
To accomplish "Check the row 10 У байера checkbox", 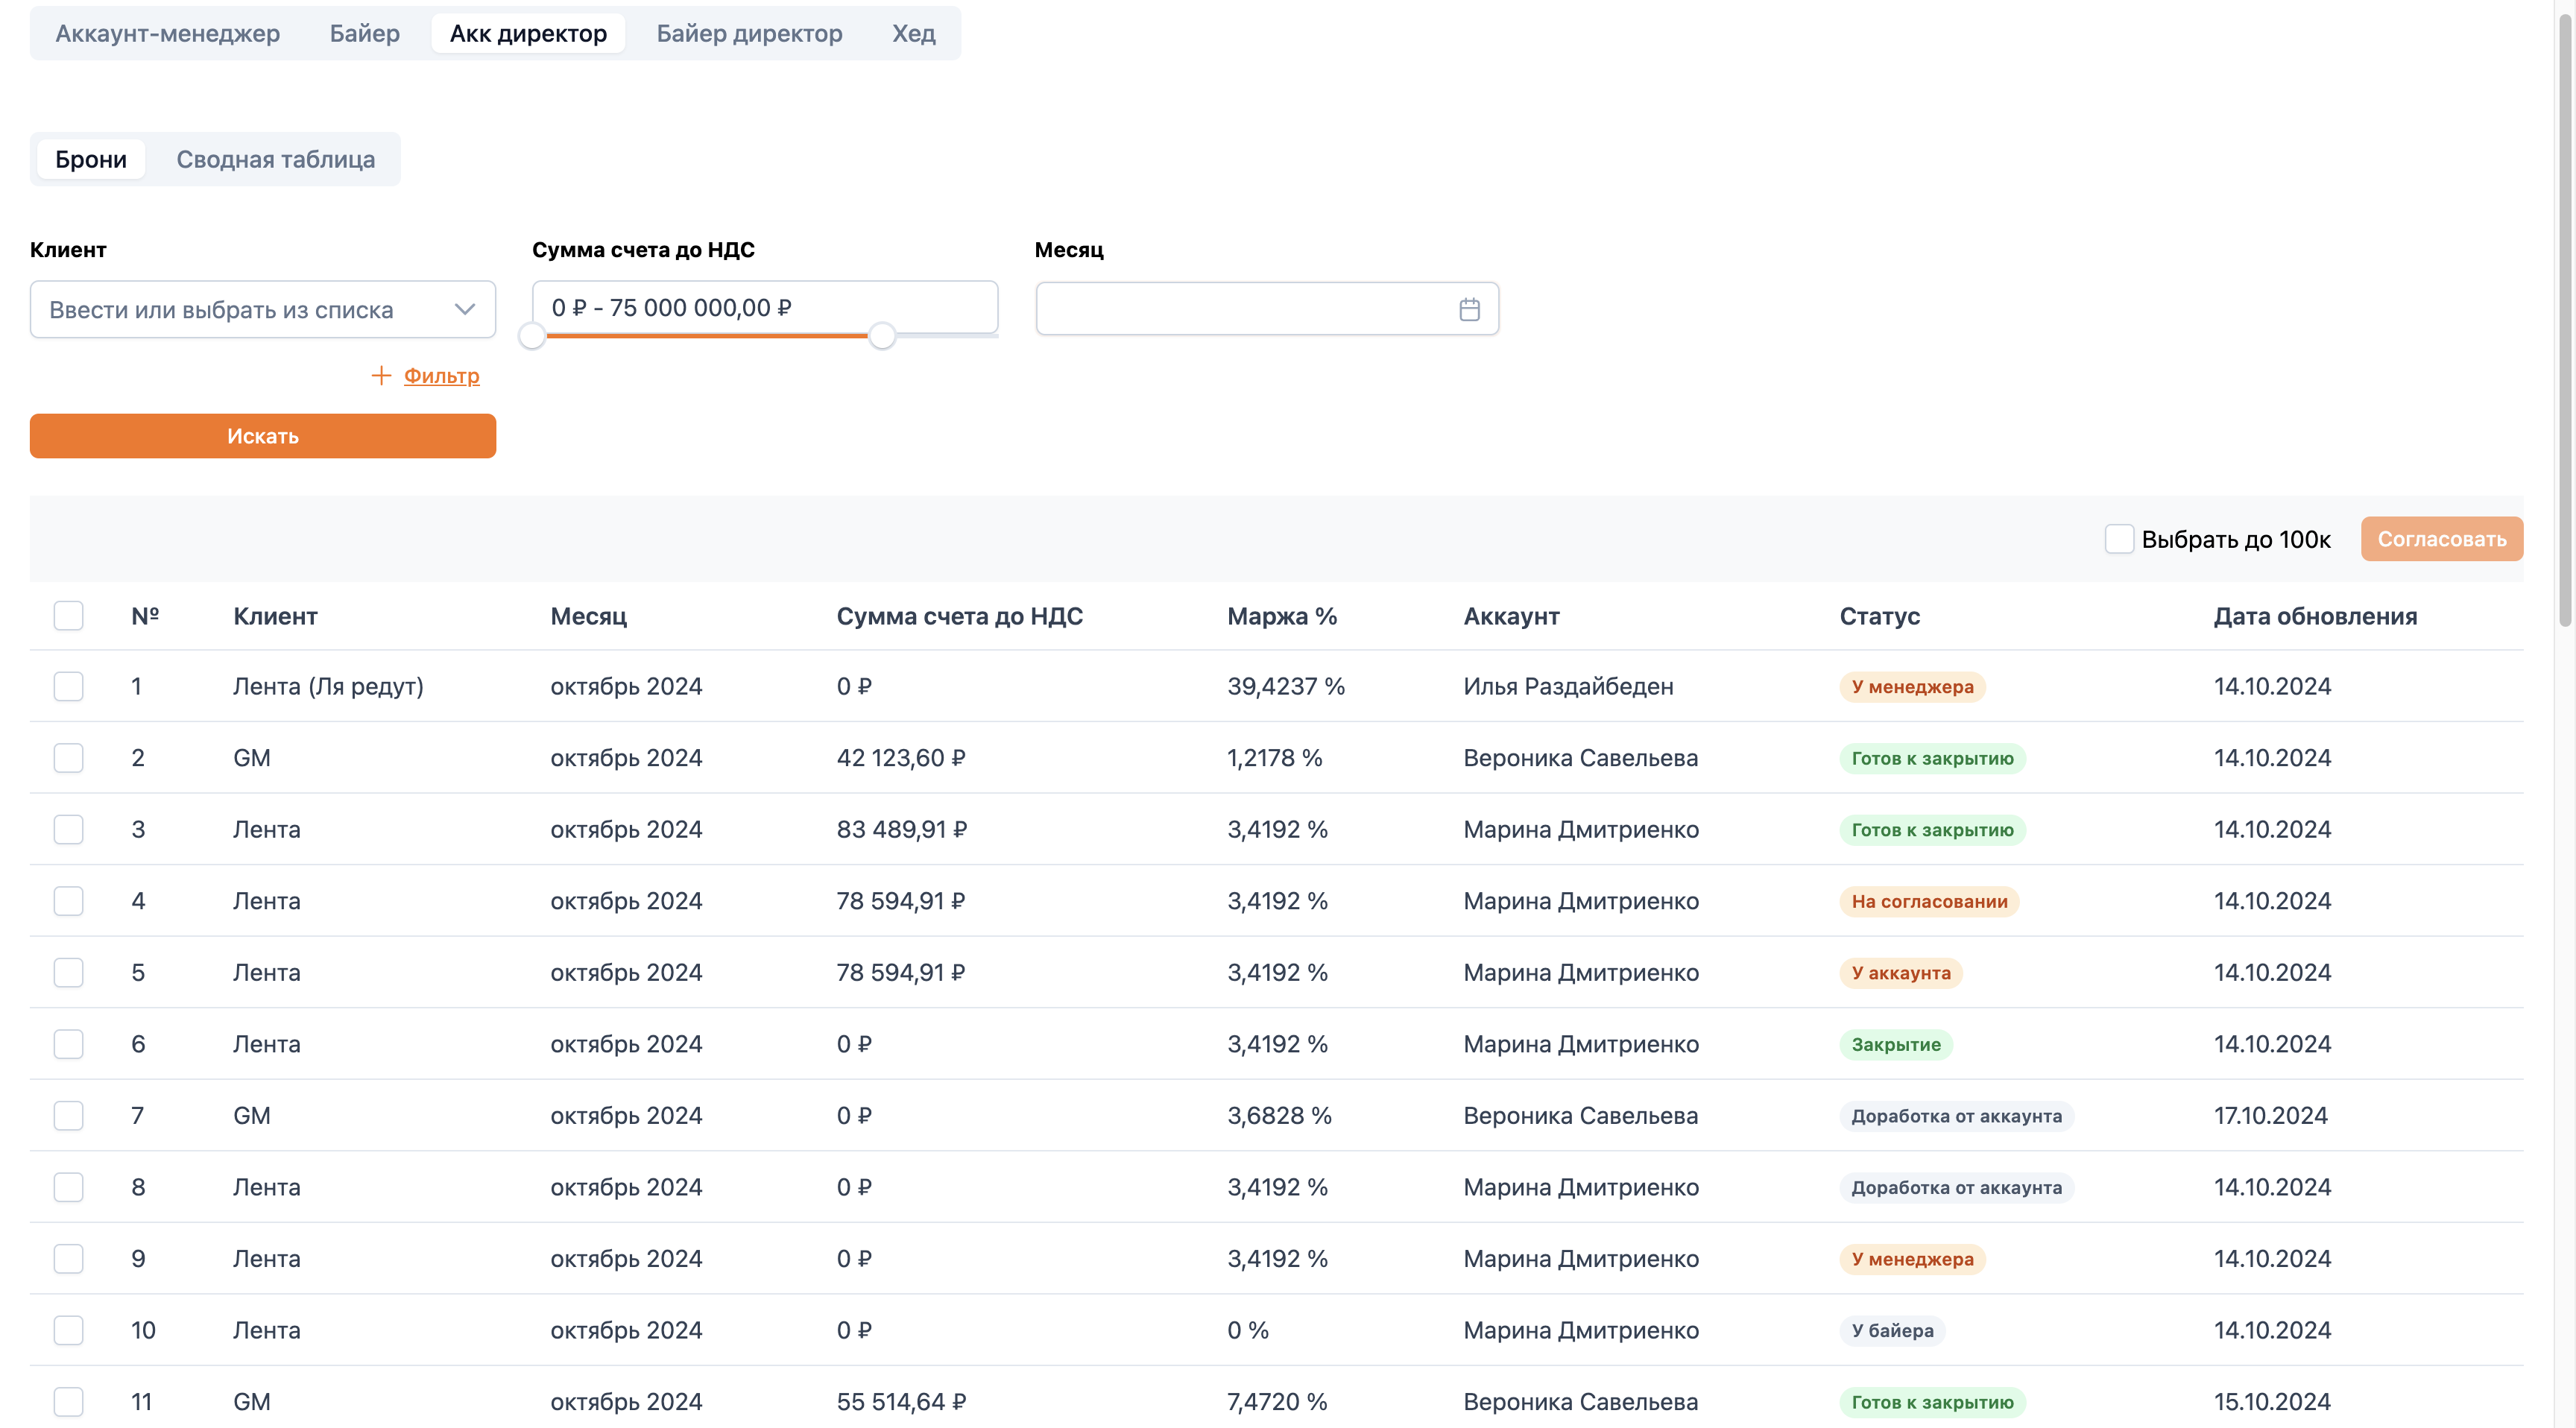I will [x=68, y=1330].
